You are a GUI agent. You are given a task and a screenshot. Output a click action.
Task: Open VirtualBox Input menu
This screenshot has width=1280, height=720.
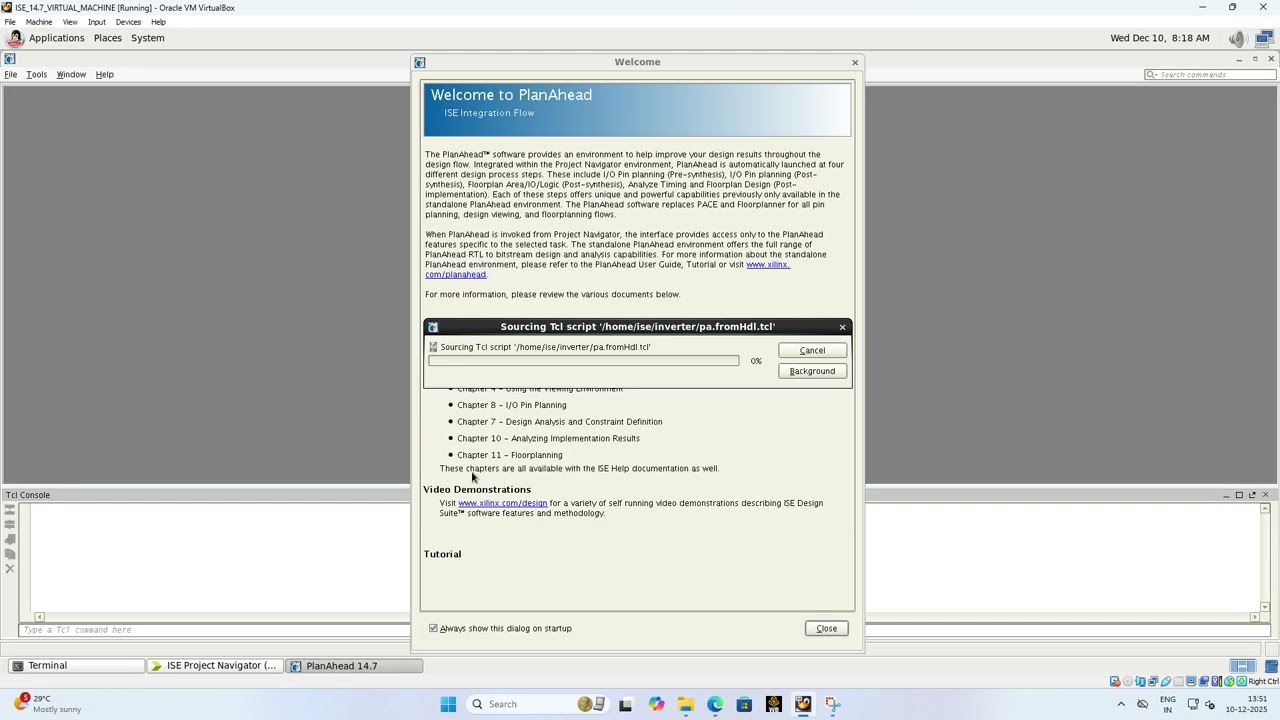click(x=96, y=22)
